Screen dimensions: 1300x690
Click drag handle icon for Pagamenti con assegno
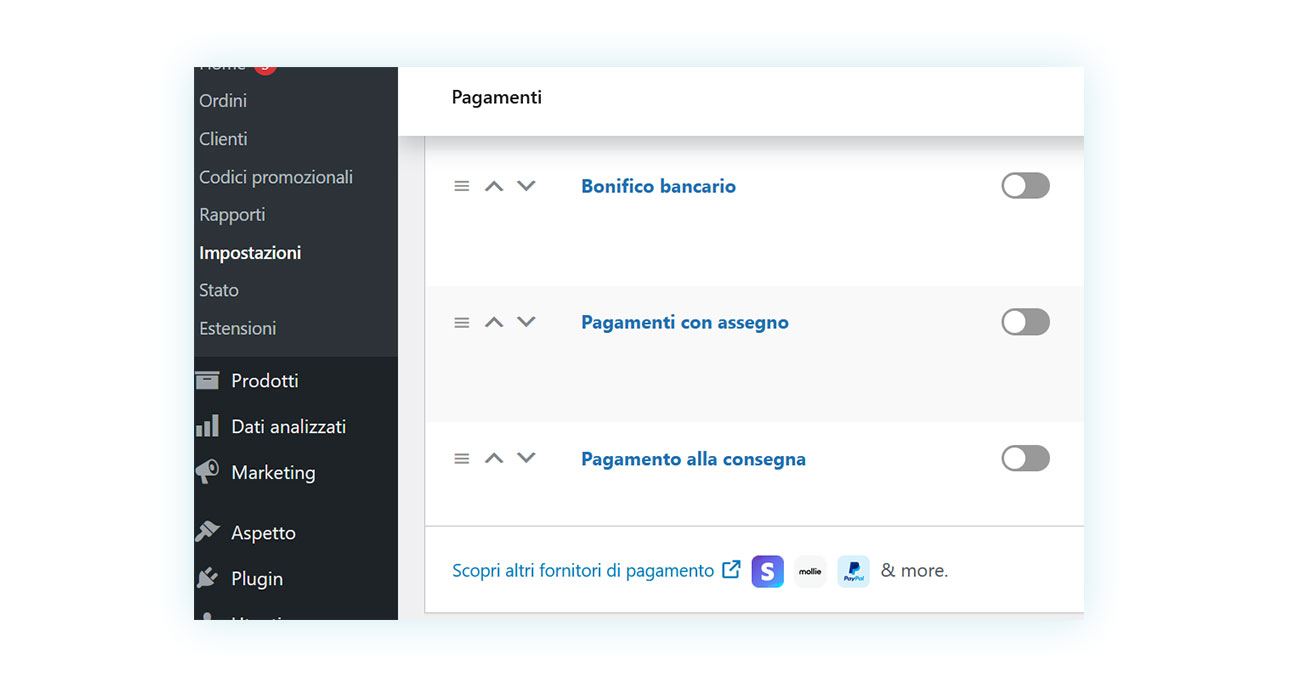[461, 322]
